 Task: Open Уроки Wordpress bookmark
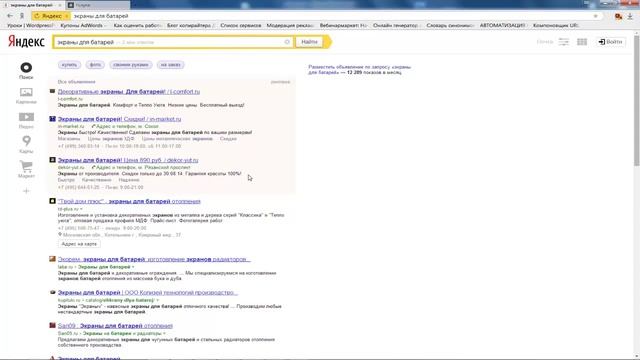[x=30, y=25]
